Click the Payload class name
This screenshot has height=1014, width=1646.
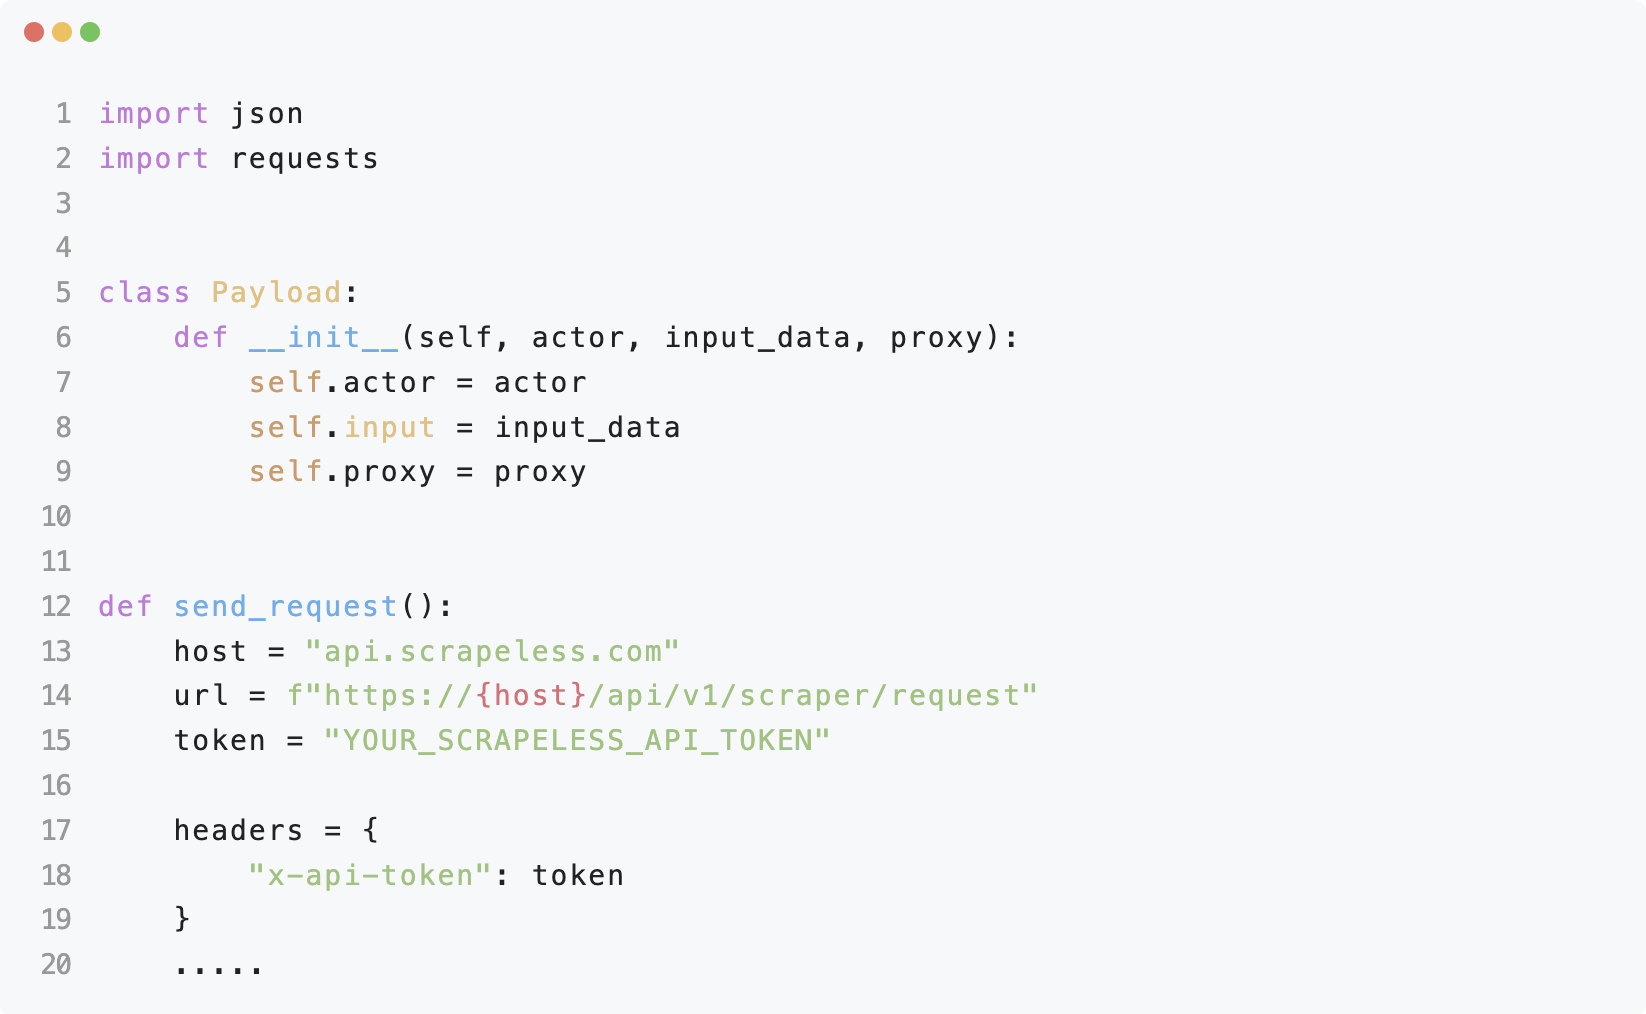point(276,293)
